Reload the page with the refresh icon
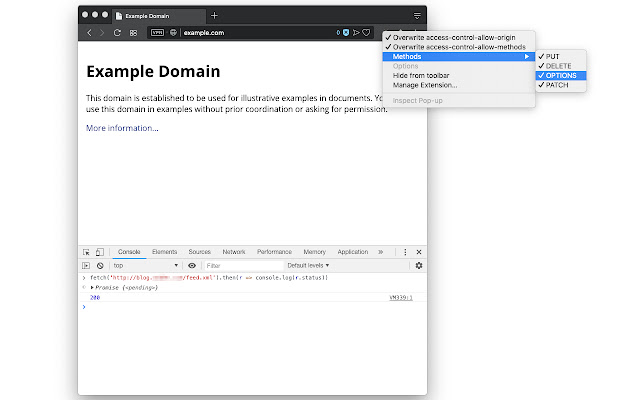The image size is (640, 400). click(x=117, y=33)
